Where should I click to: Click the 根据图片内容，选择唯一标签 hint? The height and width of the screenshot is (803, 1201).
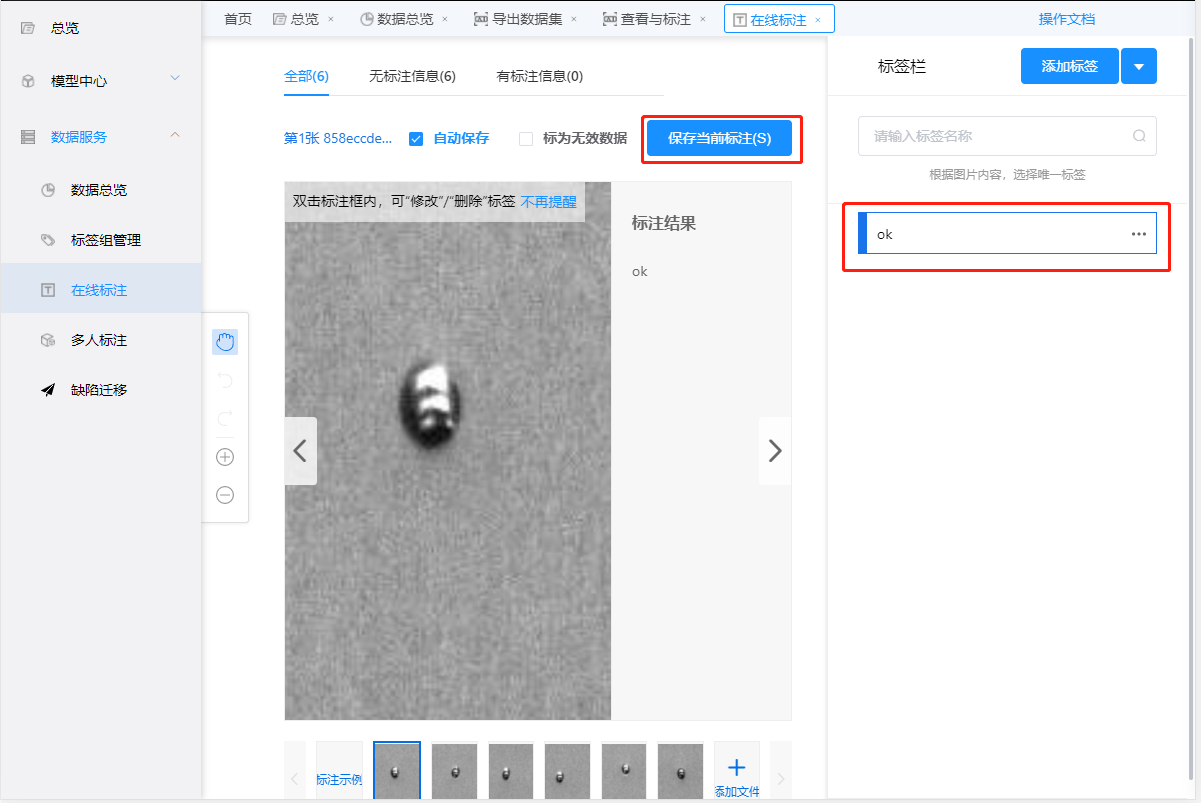[1007, 174]
